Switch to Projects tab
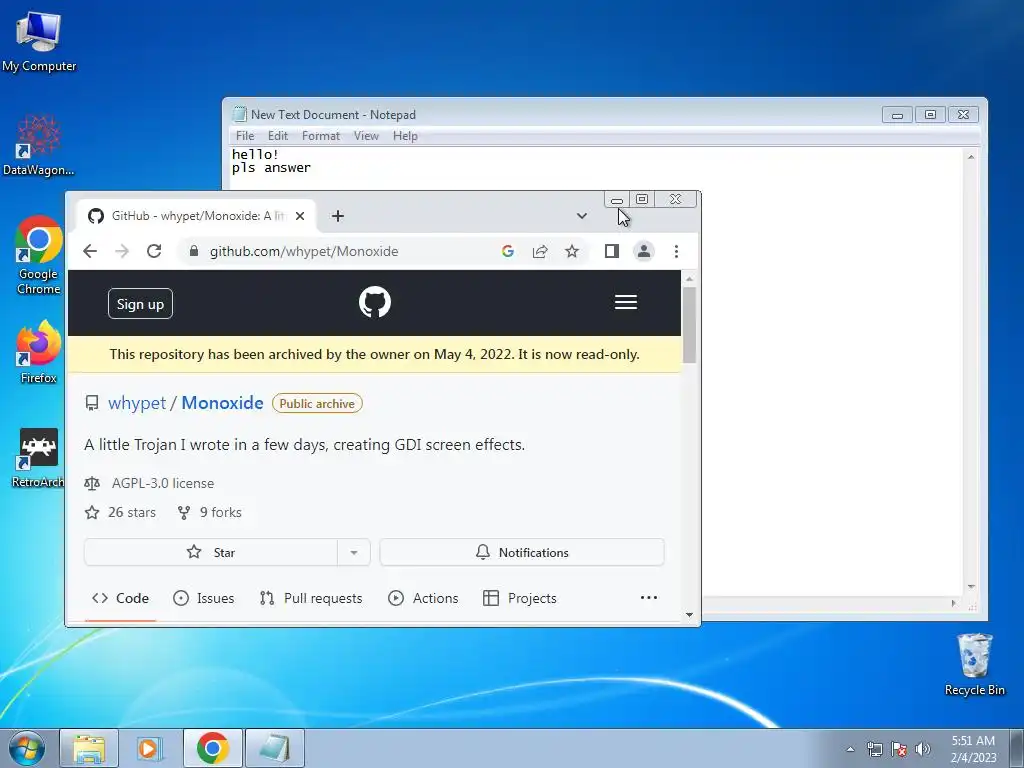 [x=519, y=598]
